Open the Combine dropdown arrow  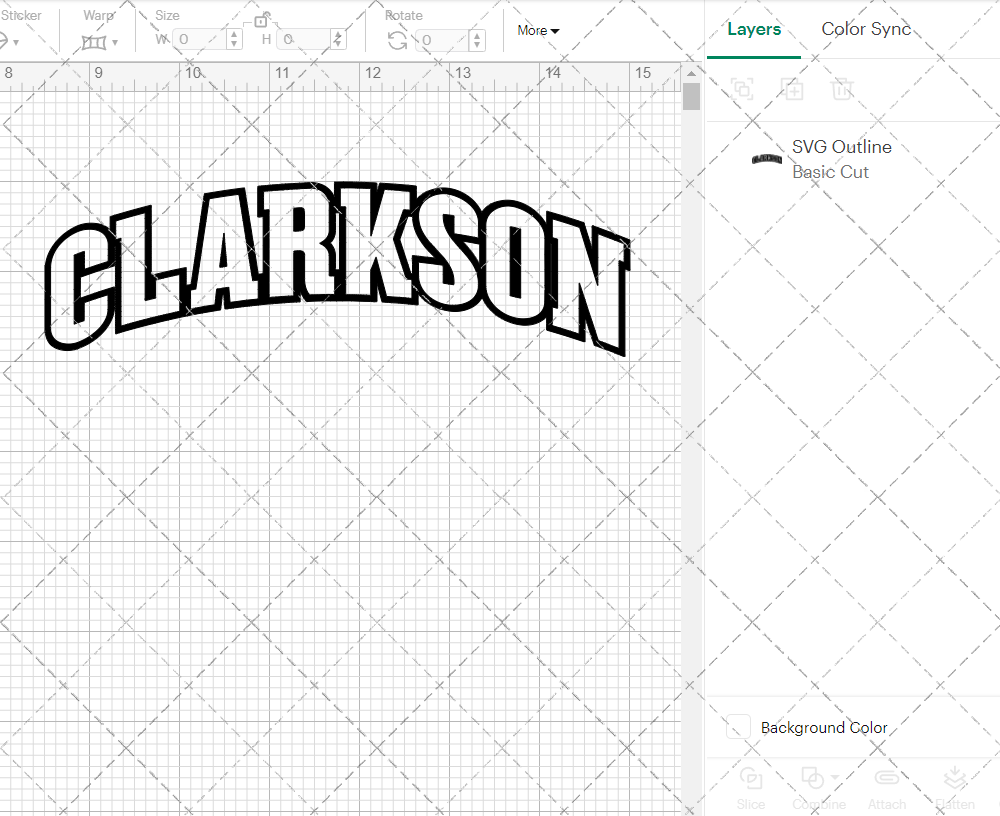(835, 776)
